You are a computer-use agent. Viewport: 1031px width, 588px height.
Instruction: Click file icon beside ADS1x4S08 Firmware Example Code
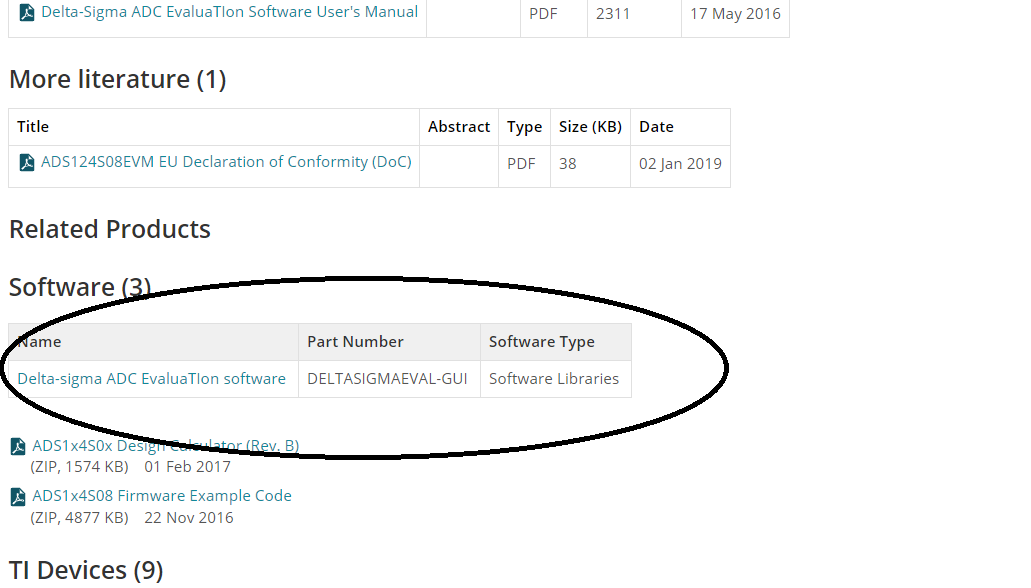(18, 497)
